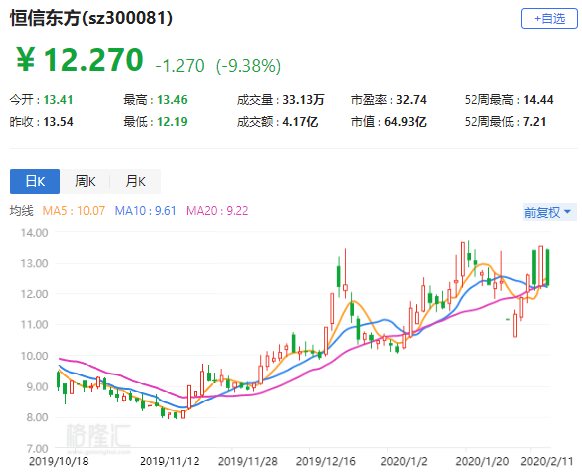Click the 市值 value 64.93亿
The height and width of the screenshot is (472, 582).
405,122
